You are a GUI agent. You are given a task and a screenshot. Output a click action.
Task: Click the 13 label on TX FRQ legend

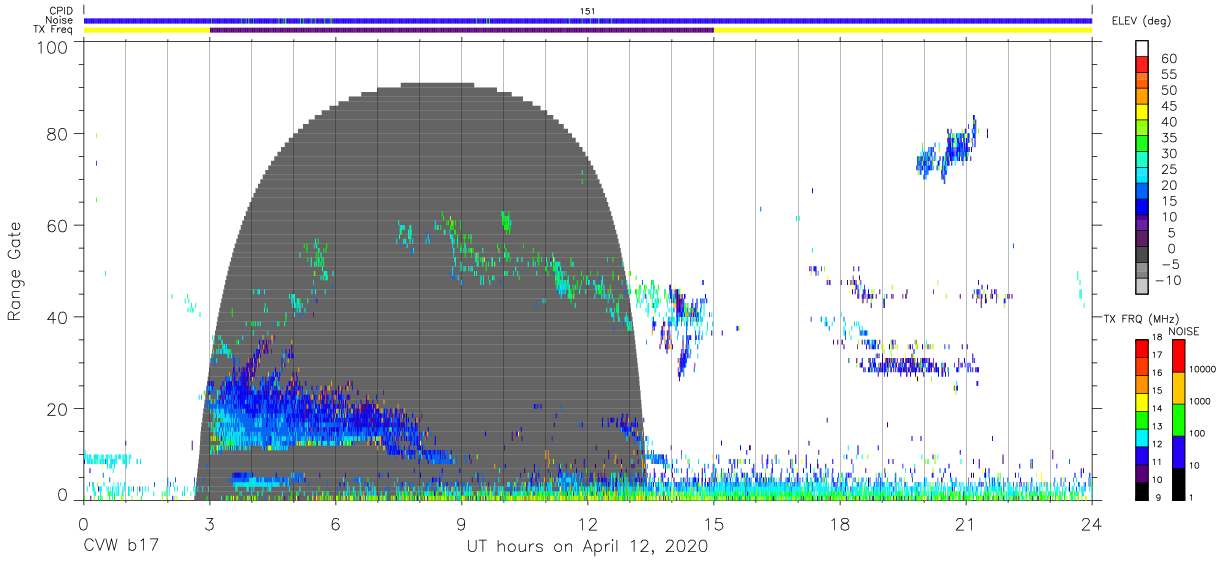(x=1156, y=426)
